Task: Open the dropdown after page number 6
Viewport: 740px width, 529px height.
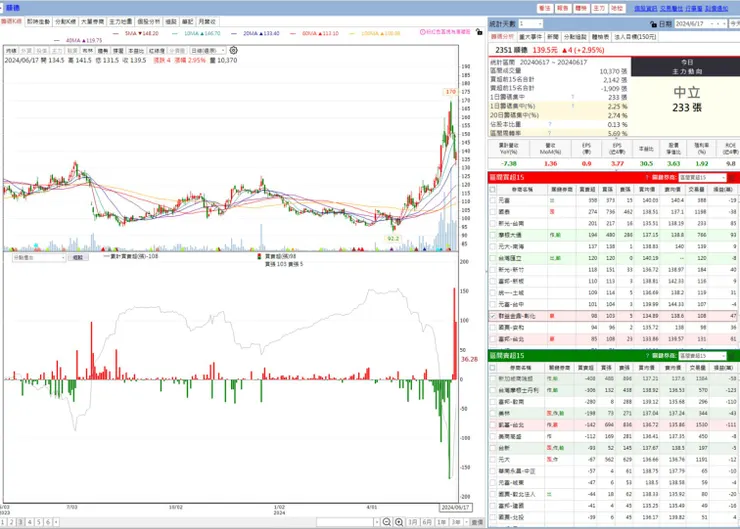Action: click(x=56, y=522)
